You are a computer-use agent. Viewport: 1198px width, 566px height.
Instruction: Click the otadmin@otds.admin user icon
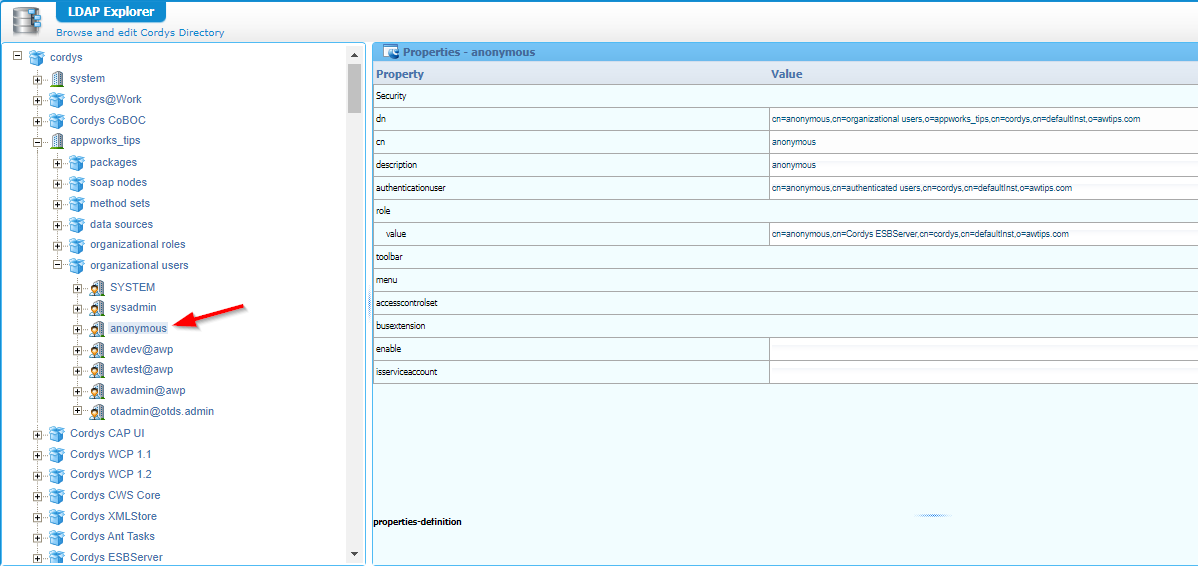97,412
